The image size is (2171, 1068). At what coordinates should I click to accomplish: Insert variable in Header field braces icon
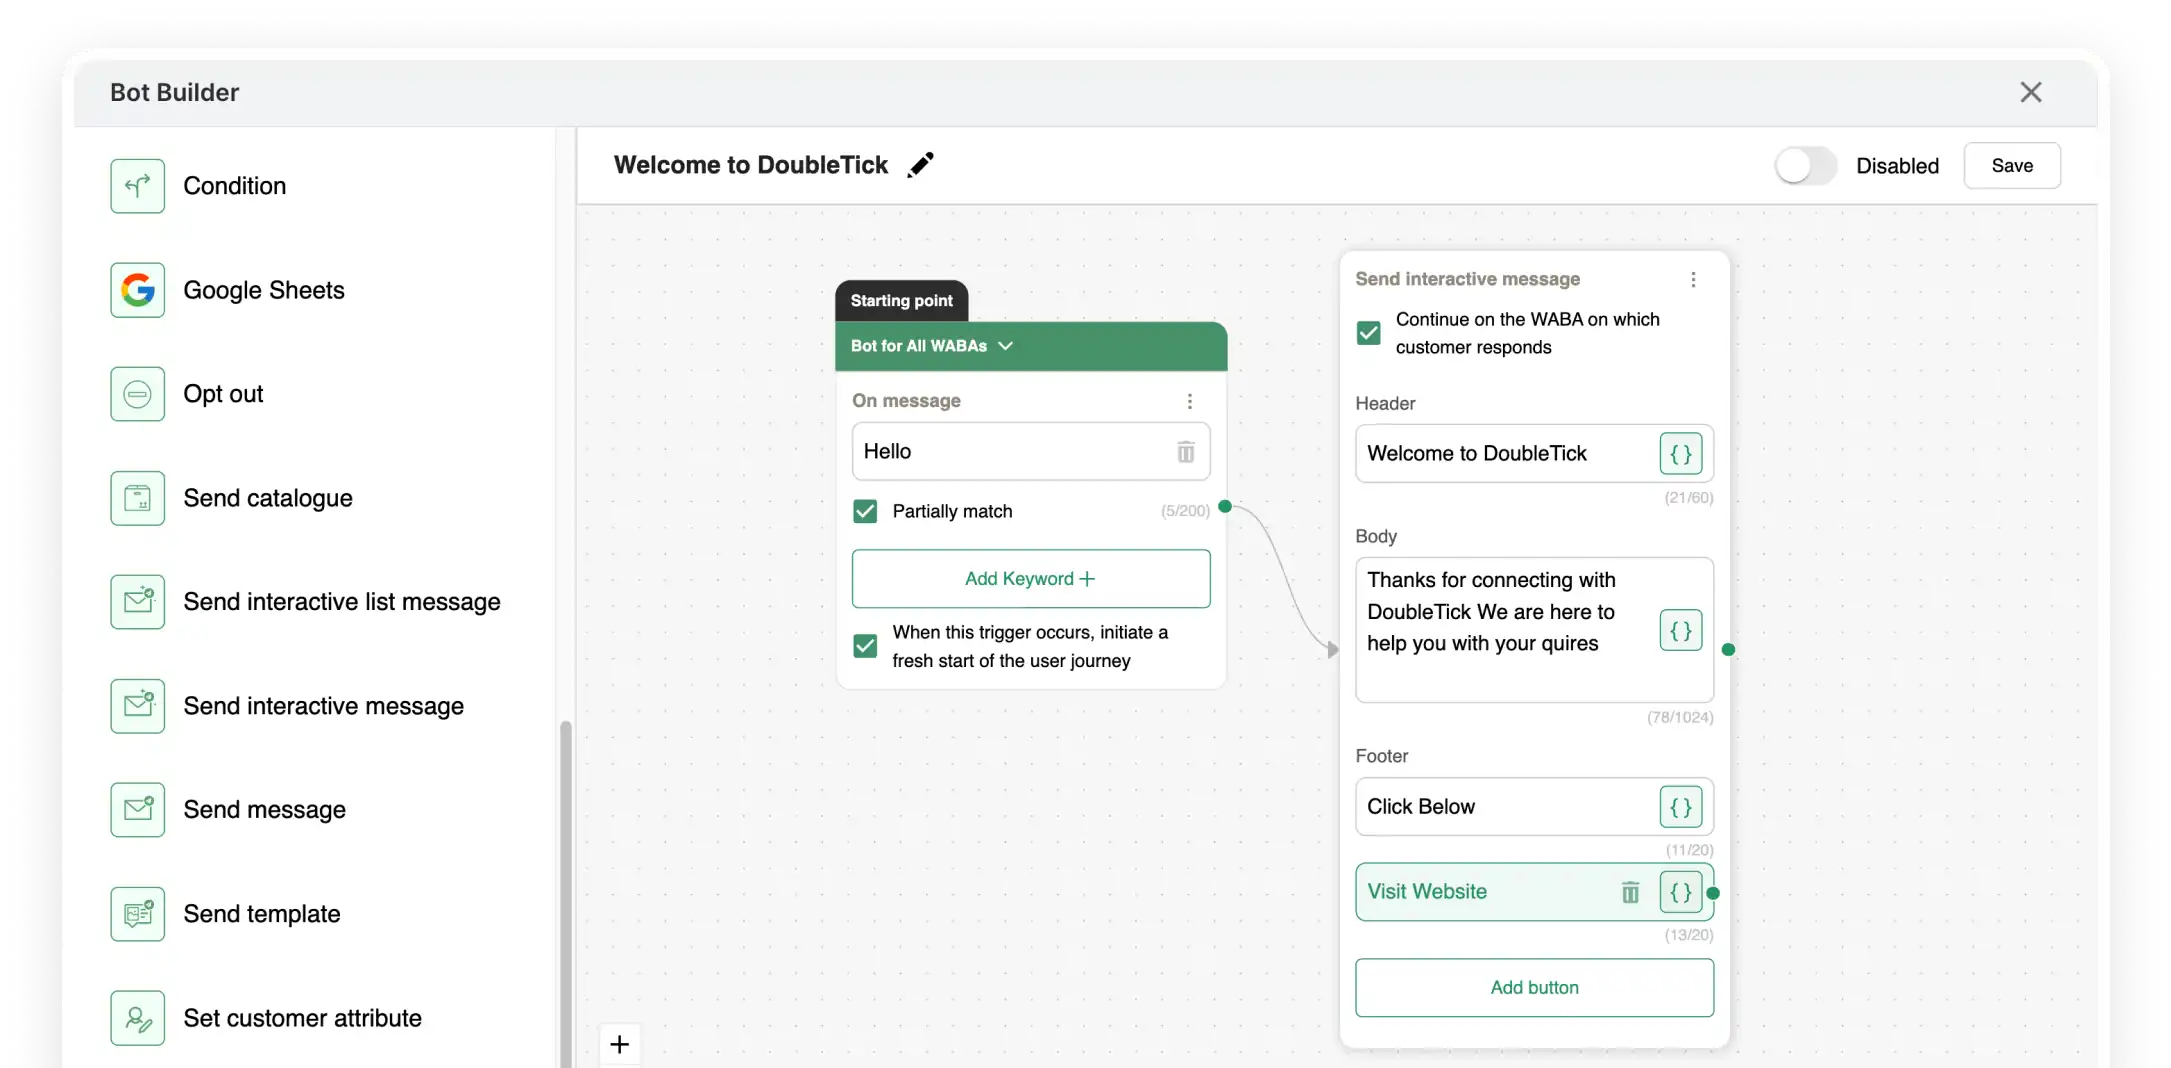coord(1680,454)
